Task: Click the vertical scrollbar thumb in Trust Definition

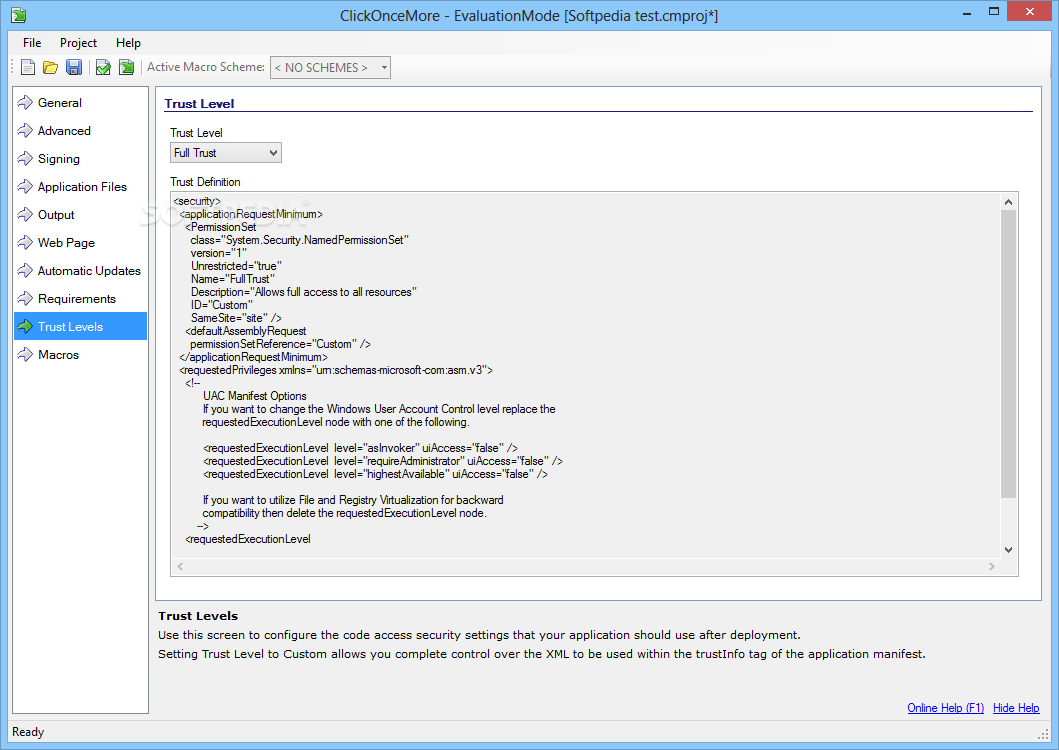Action: coord(1008,354)
